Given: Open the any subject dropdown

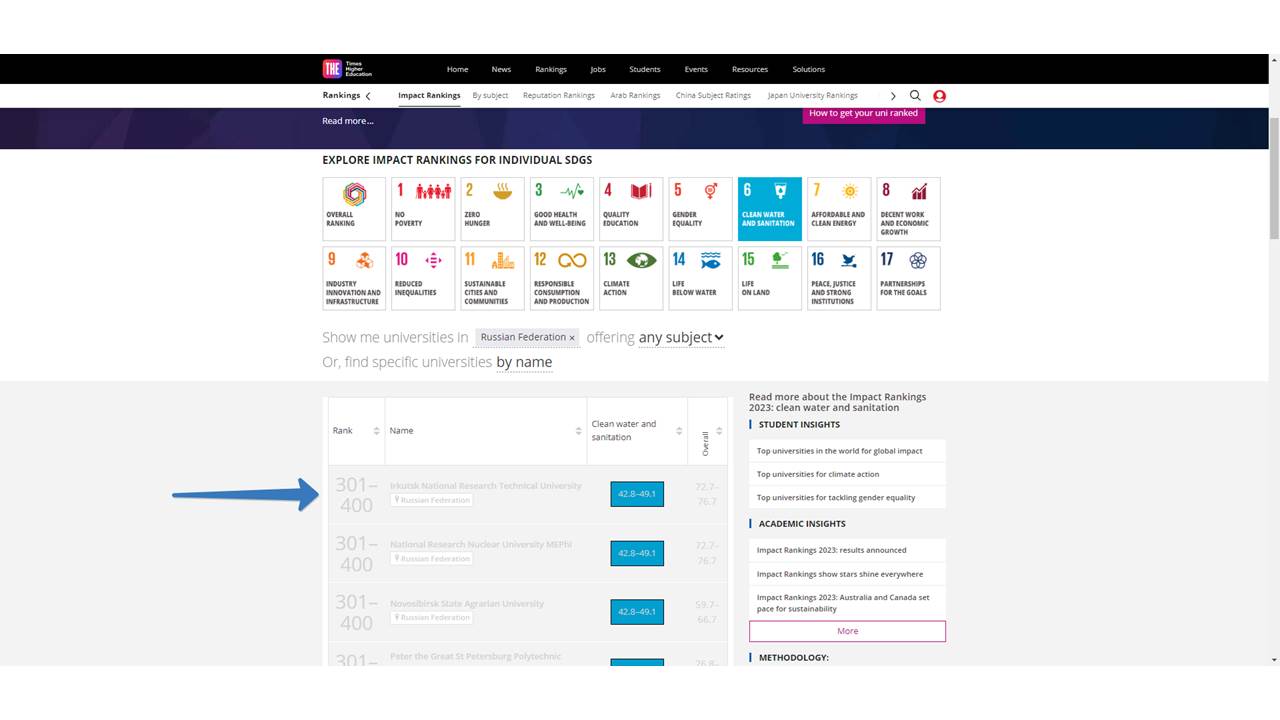Looking at the screenshot, I should (x=681, y=337).
